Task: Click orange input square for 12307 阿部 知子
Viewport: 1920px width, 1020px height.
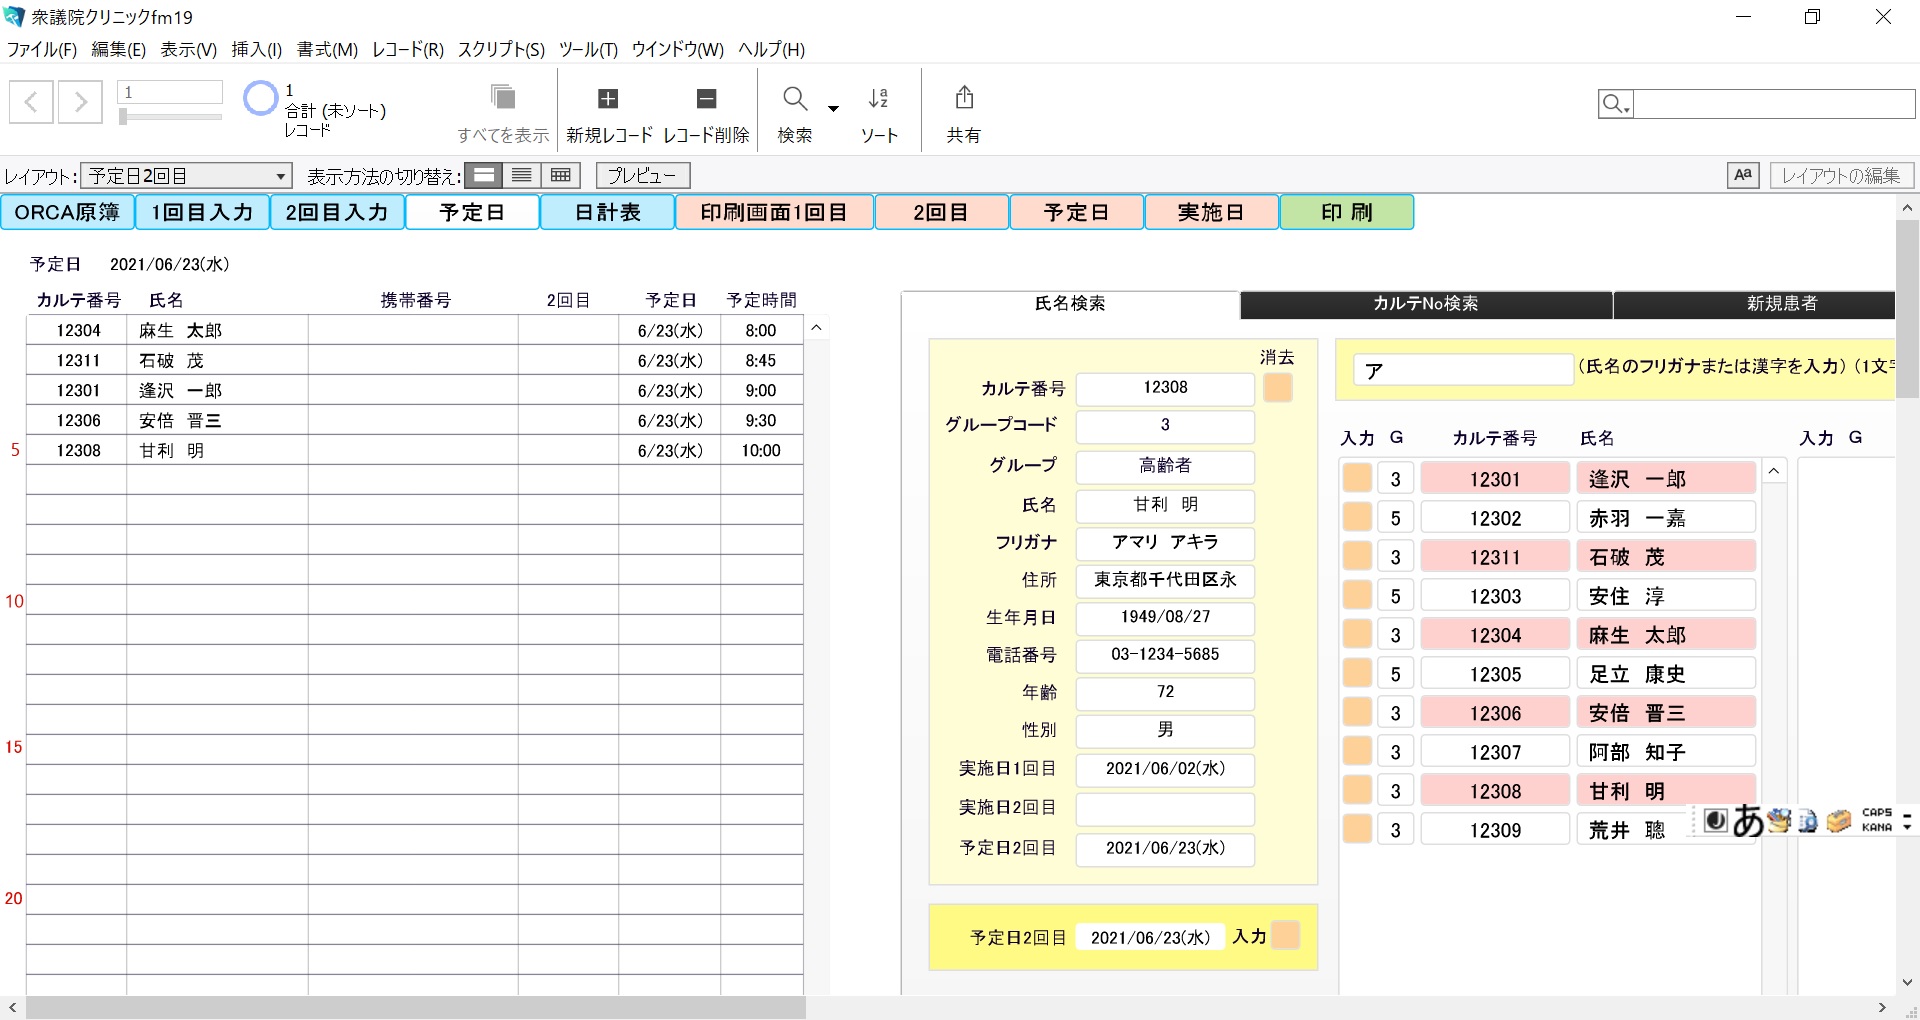Action: click(1357, 751)
